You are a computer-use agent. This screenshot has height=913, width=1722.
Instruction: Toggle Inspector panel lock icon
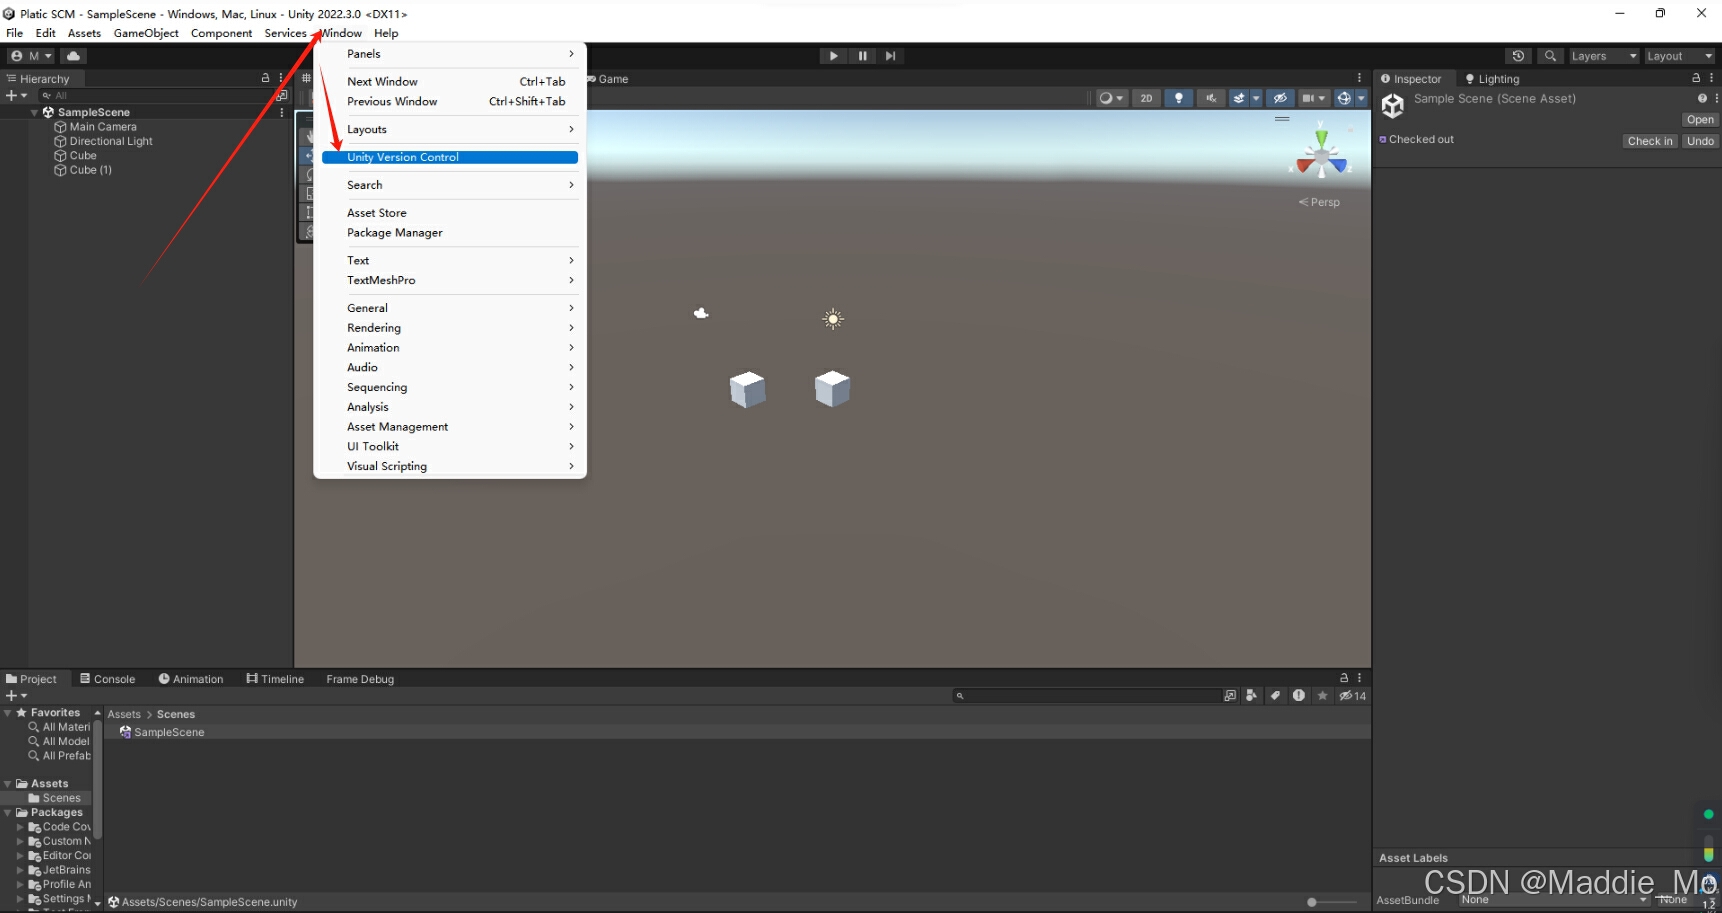[x=1696, y=78]
